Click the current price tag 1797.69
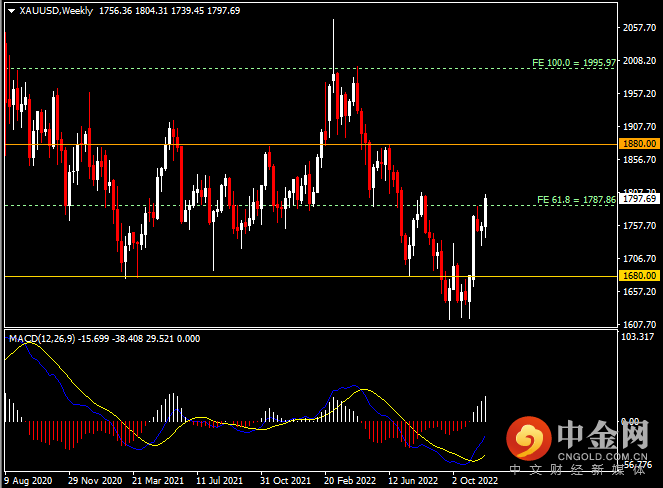663x488 pixels. click(636, 199)
